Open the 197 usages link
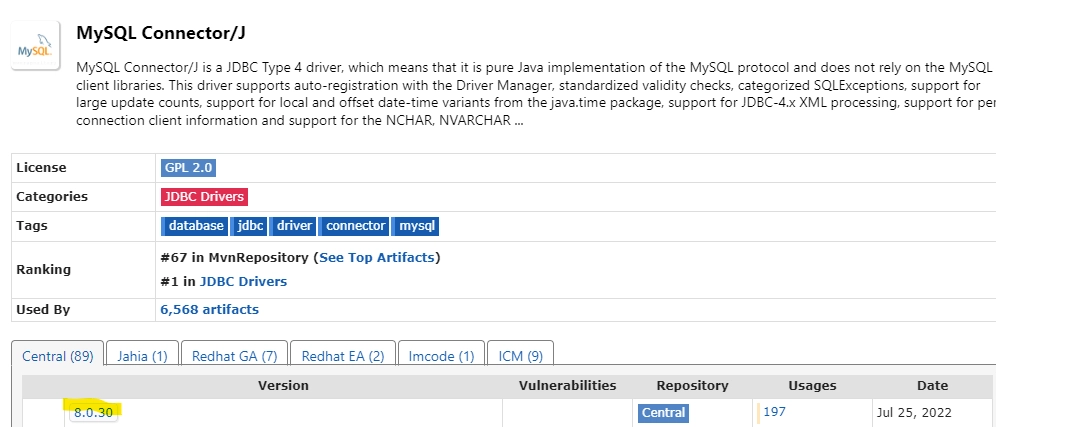The image size is (1078, 427). tap(774, 411)
